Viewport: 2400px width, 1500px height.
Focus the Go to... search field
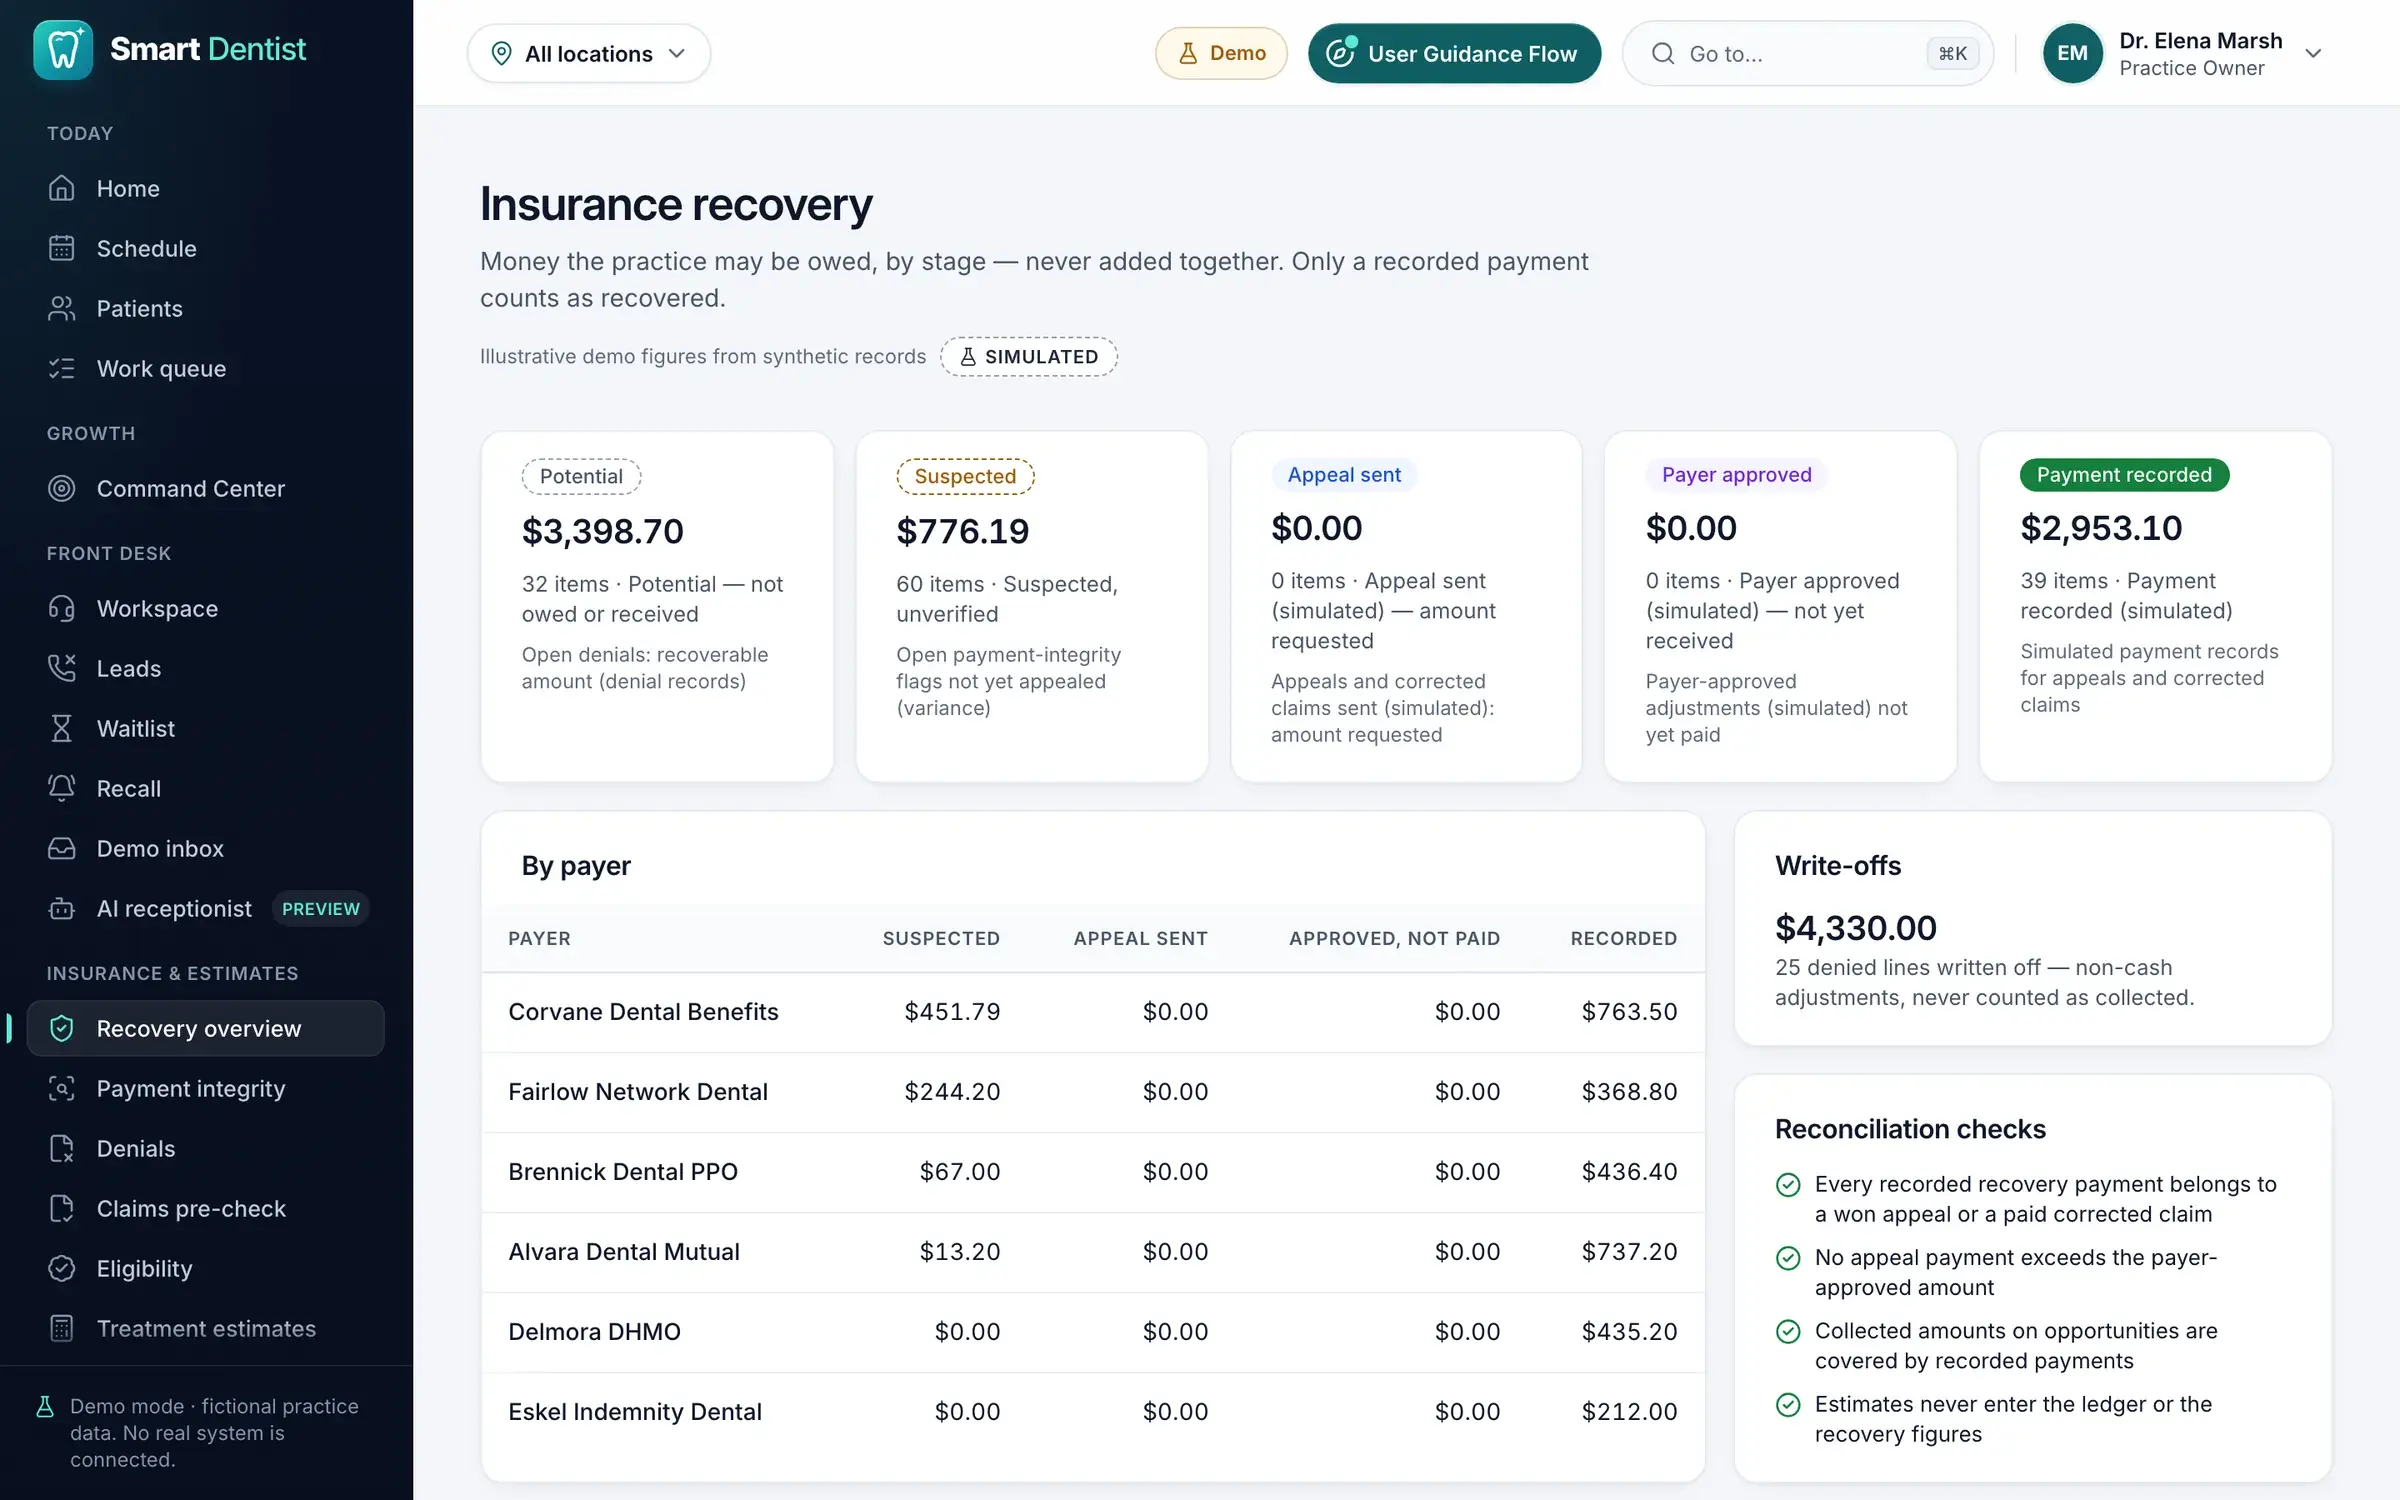click(x=1808, y=53)
